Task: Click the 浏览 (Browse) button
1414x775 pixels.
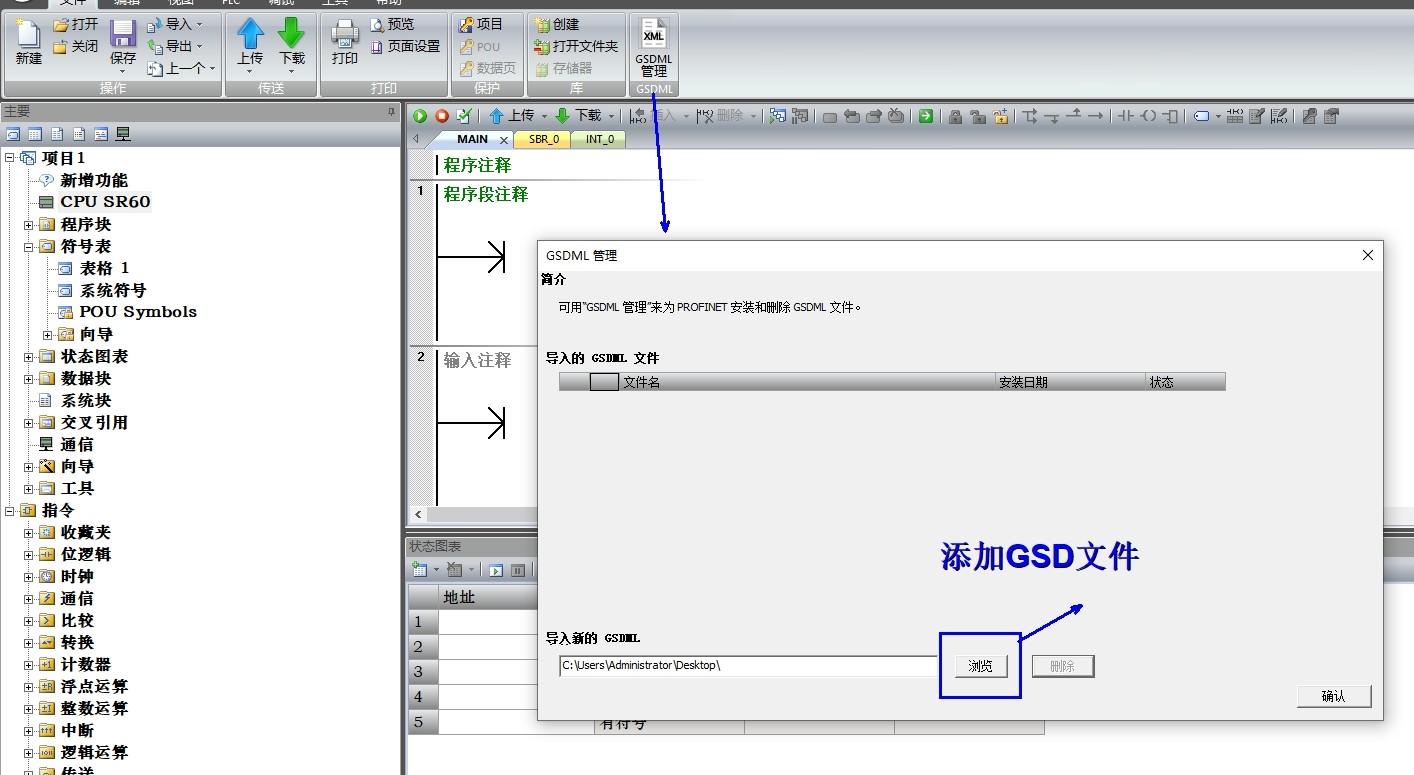Action: pyautogui.click(x=980, y=666)
